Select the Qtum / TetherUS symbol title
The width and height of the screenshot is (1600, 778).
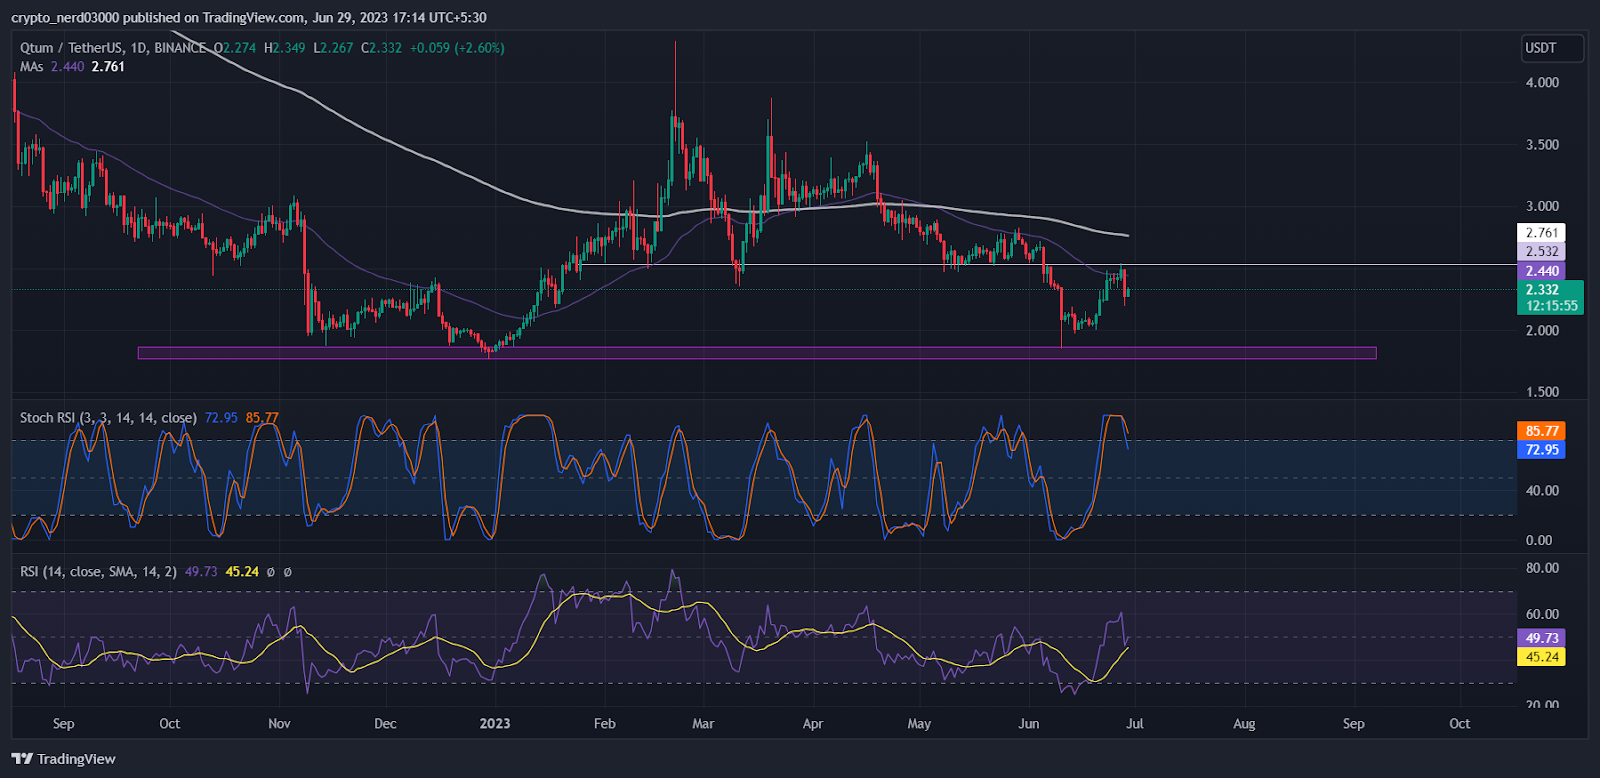114,48
